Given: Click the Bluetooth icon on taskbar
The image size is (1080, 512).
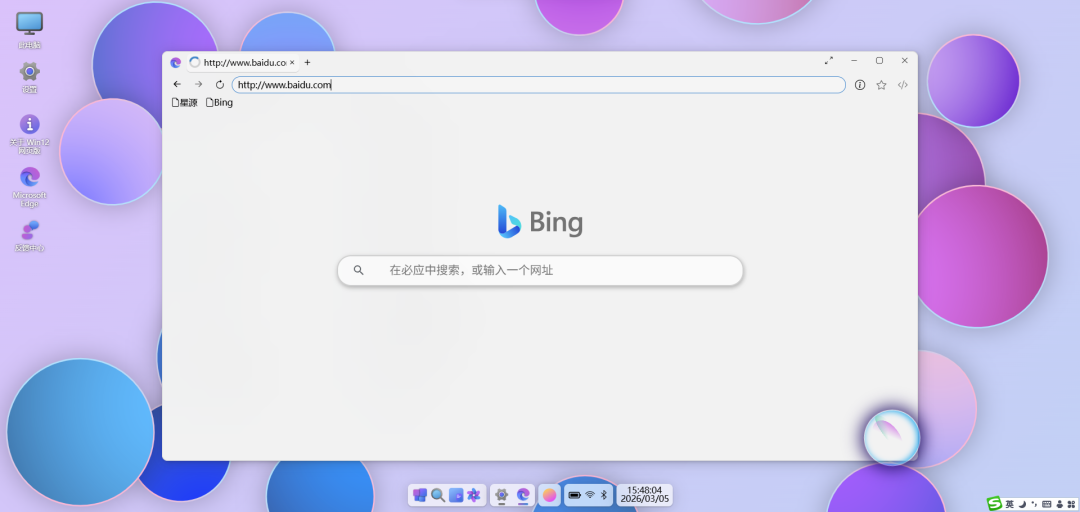Looking at the screenshot, I should pyautogui.click(x=604, y=495).
